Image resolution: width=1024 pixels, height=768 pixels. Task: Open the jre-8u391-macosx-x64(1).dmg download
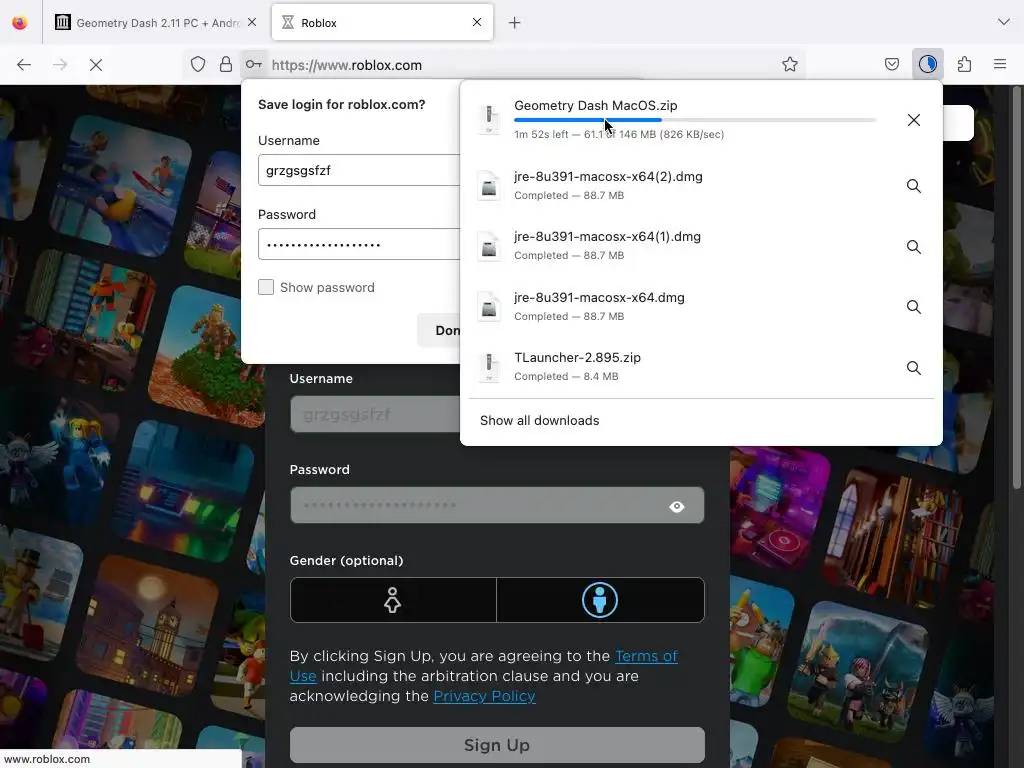point(679,246)
